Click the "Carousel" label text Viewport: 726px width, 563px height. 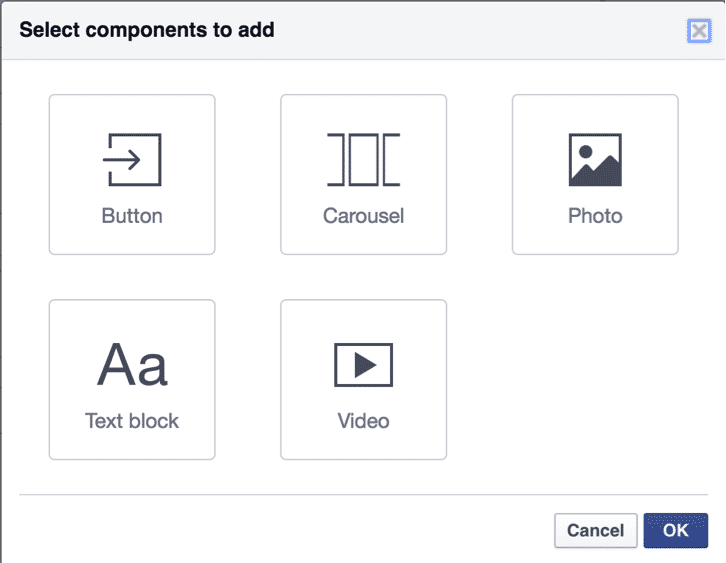[363, 216]
